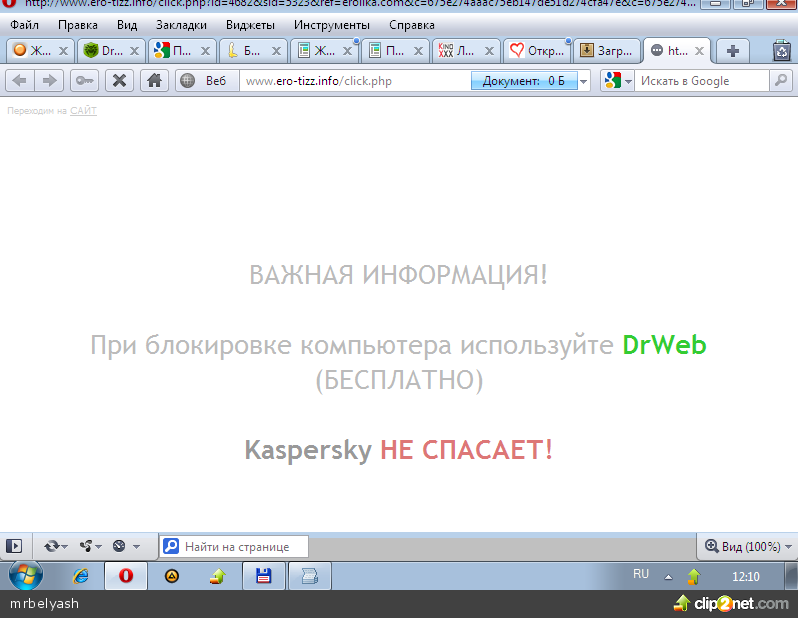Image resolution: width=798 pixels, height=618 pixels.
Task: Show hidden tray icons arrow
Action: pyautogui.click(x=668, y=577)
